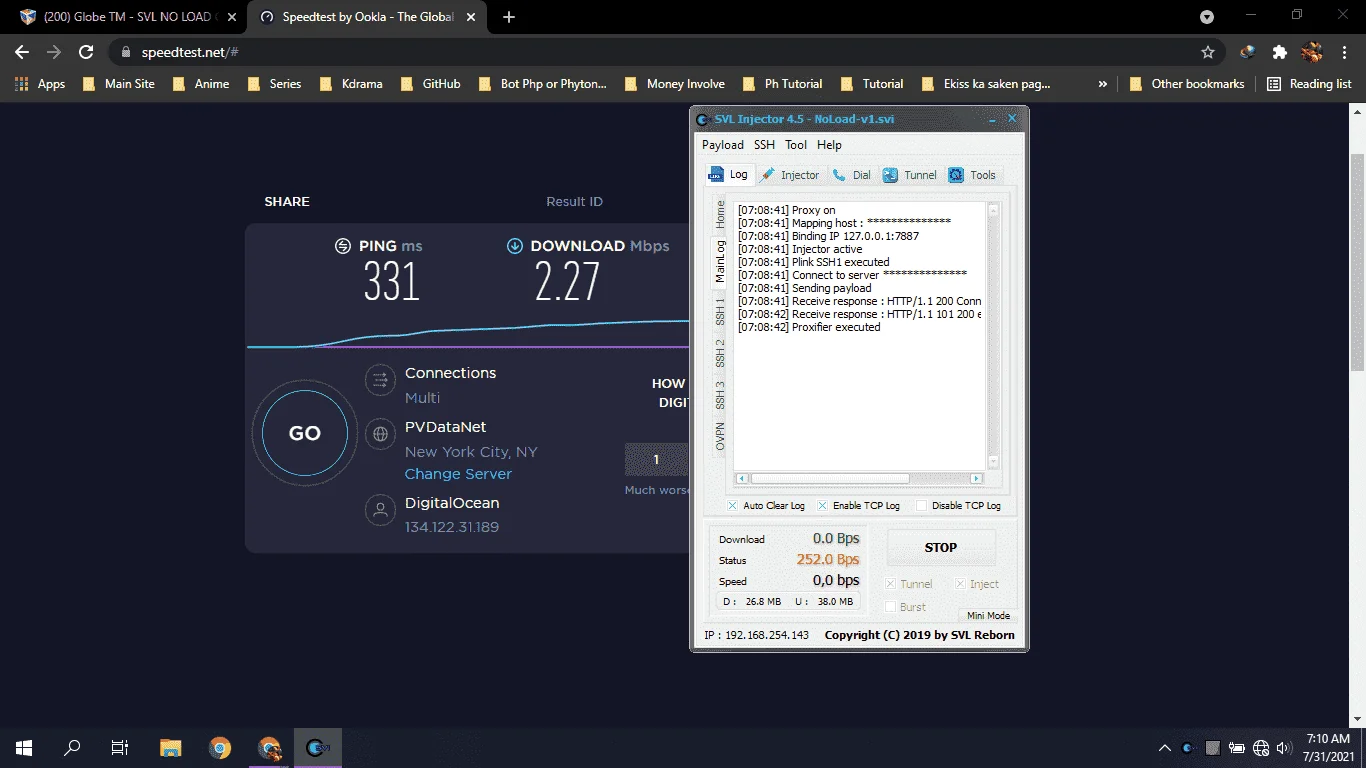
Task: Switch to the Dial tab
Action: pyautogui.click(x=852, y=175)
